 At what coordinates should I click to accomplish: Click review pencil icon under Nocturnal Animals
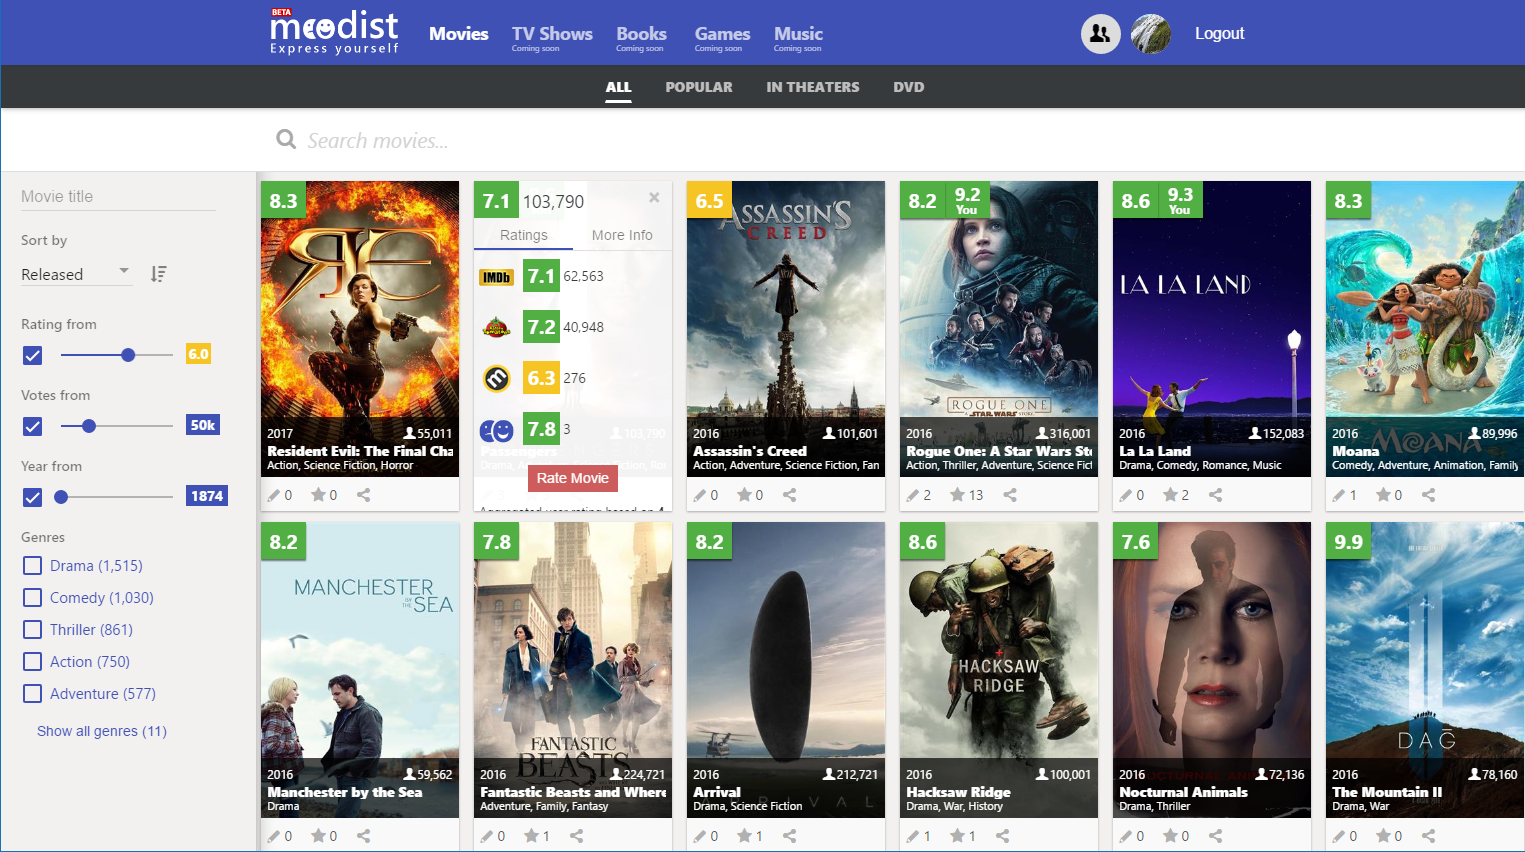pos(1126,836)
